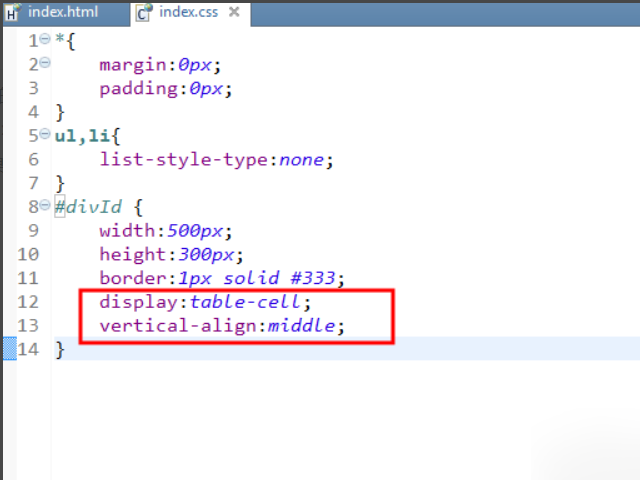
Task: Click line number 9 in the gutter
Action: point(33,231)
